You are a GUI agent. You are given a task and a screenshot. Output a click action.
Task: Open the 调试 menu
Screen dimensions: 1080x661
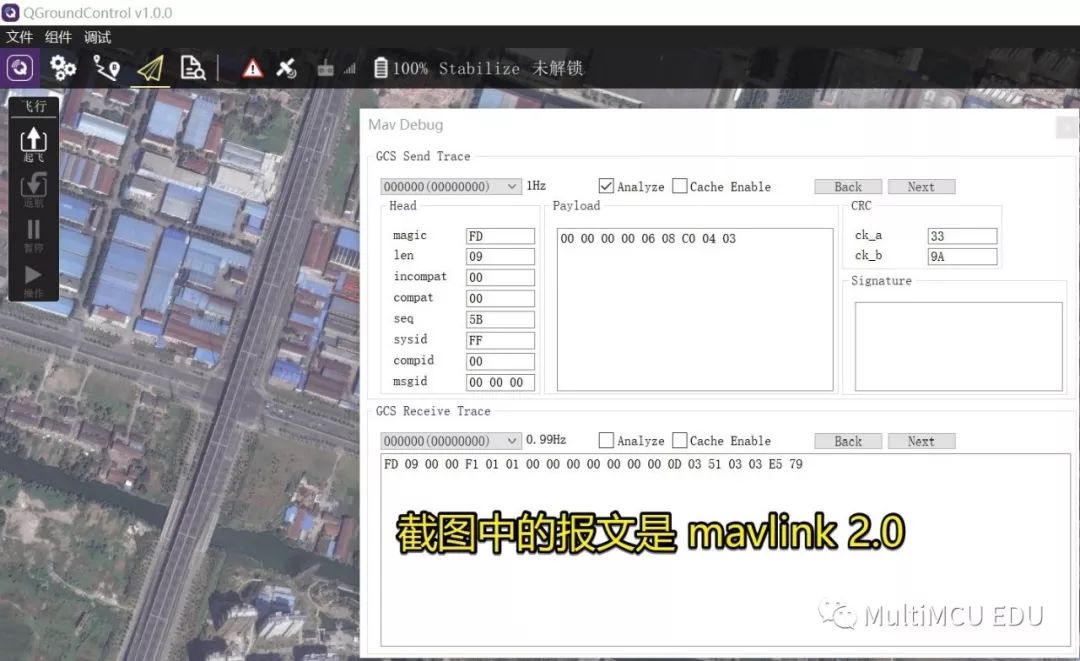[x=97, y=37]
